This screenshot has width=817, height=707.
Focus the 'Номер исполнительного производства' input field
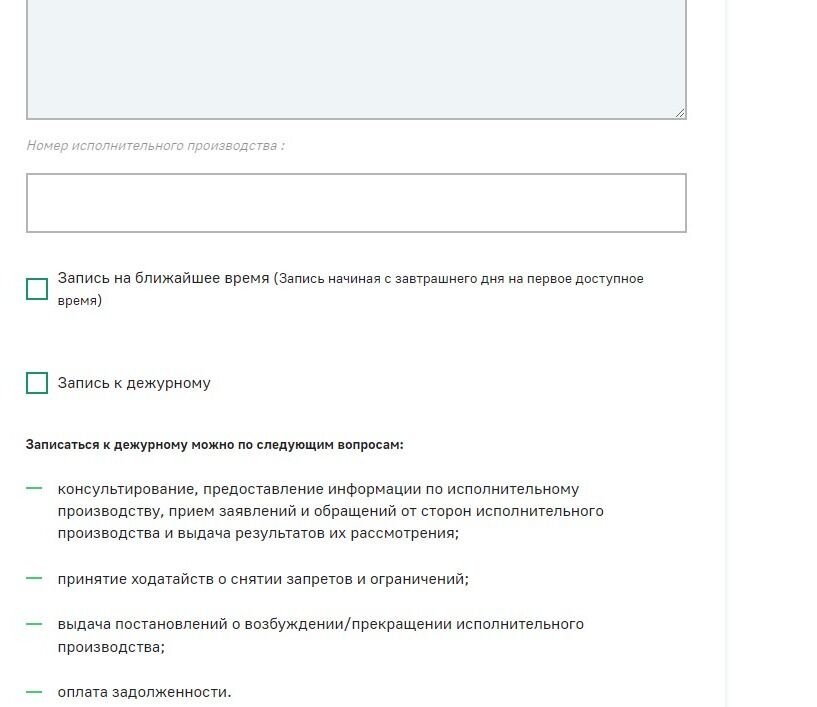pyautogui.click(x=356, y=203)
